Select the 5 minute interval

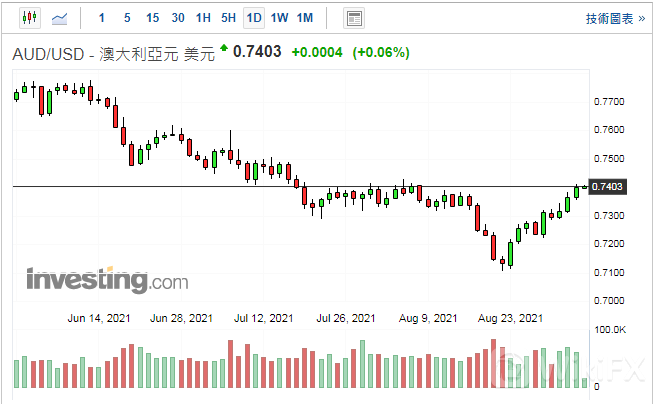126,18
